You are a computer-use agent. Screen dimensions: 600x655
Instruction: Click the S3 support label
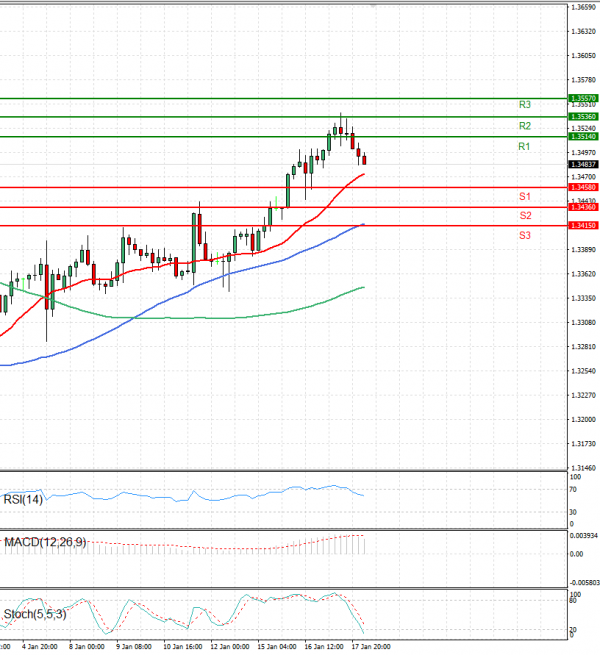tap(525, 235)
